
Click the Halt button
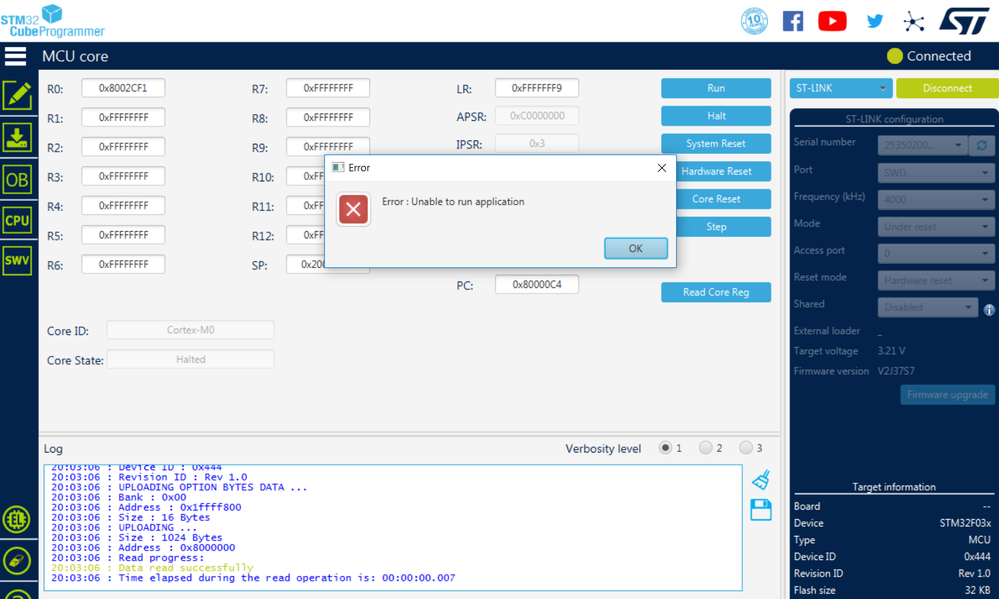pos(716,116)
